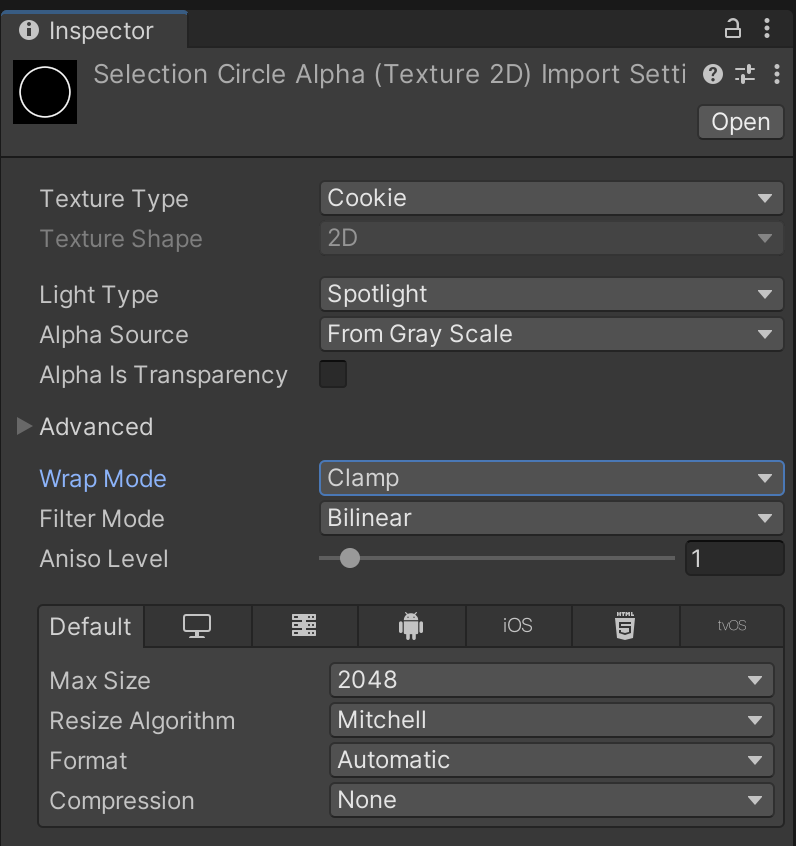Click the Open button
The image size is (796, 846).
[740, 122]
